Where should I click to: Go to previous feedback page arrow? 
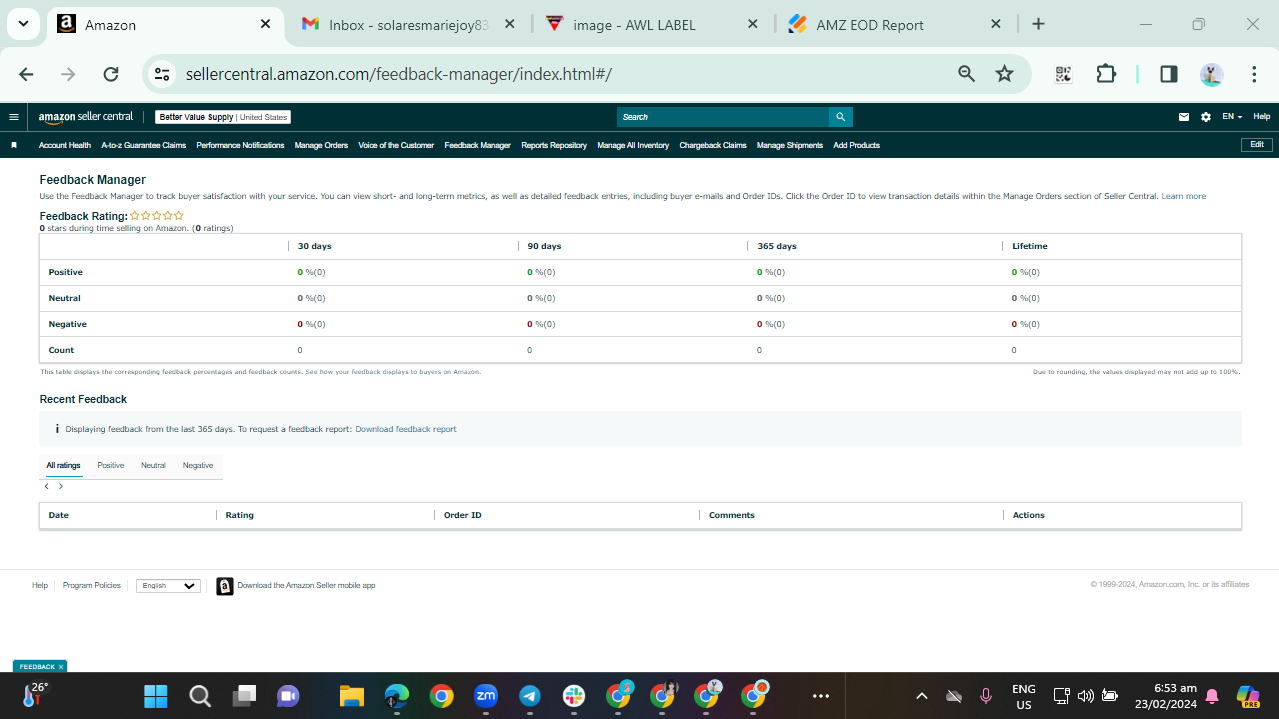click(x=46, y=486)
